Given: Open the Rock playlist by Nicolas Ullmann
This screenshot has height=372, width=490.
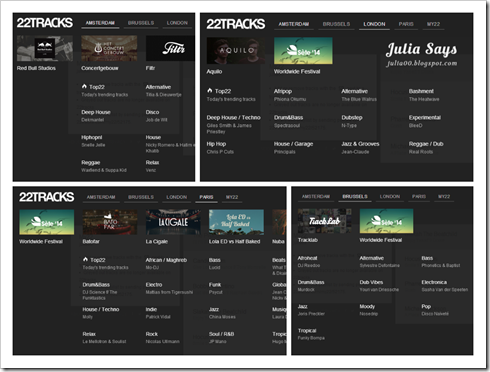Looking at the screenshot, I should click(163, 338).
